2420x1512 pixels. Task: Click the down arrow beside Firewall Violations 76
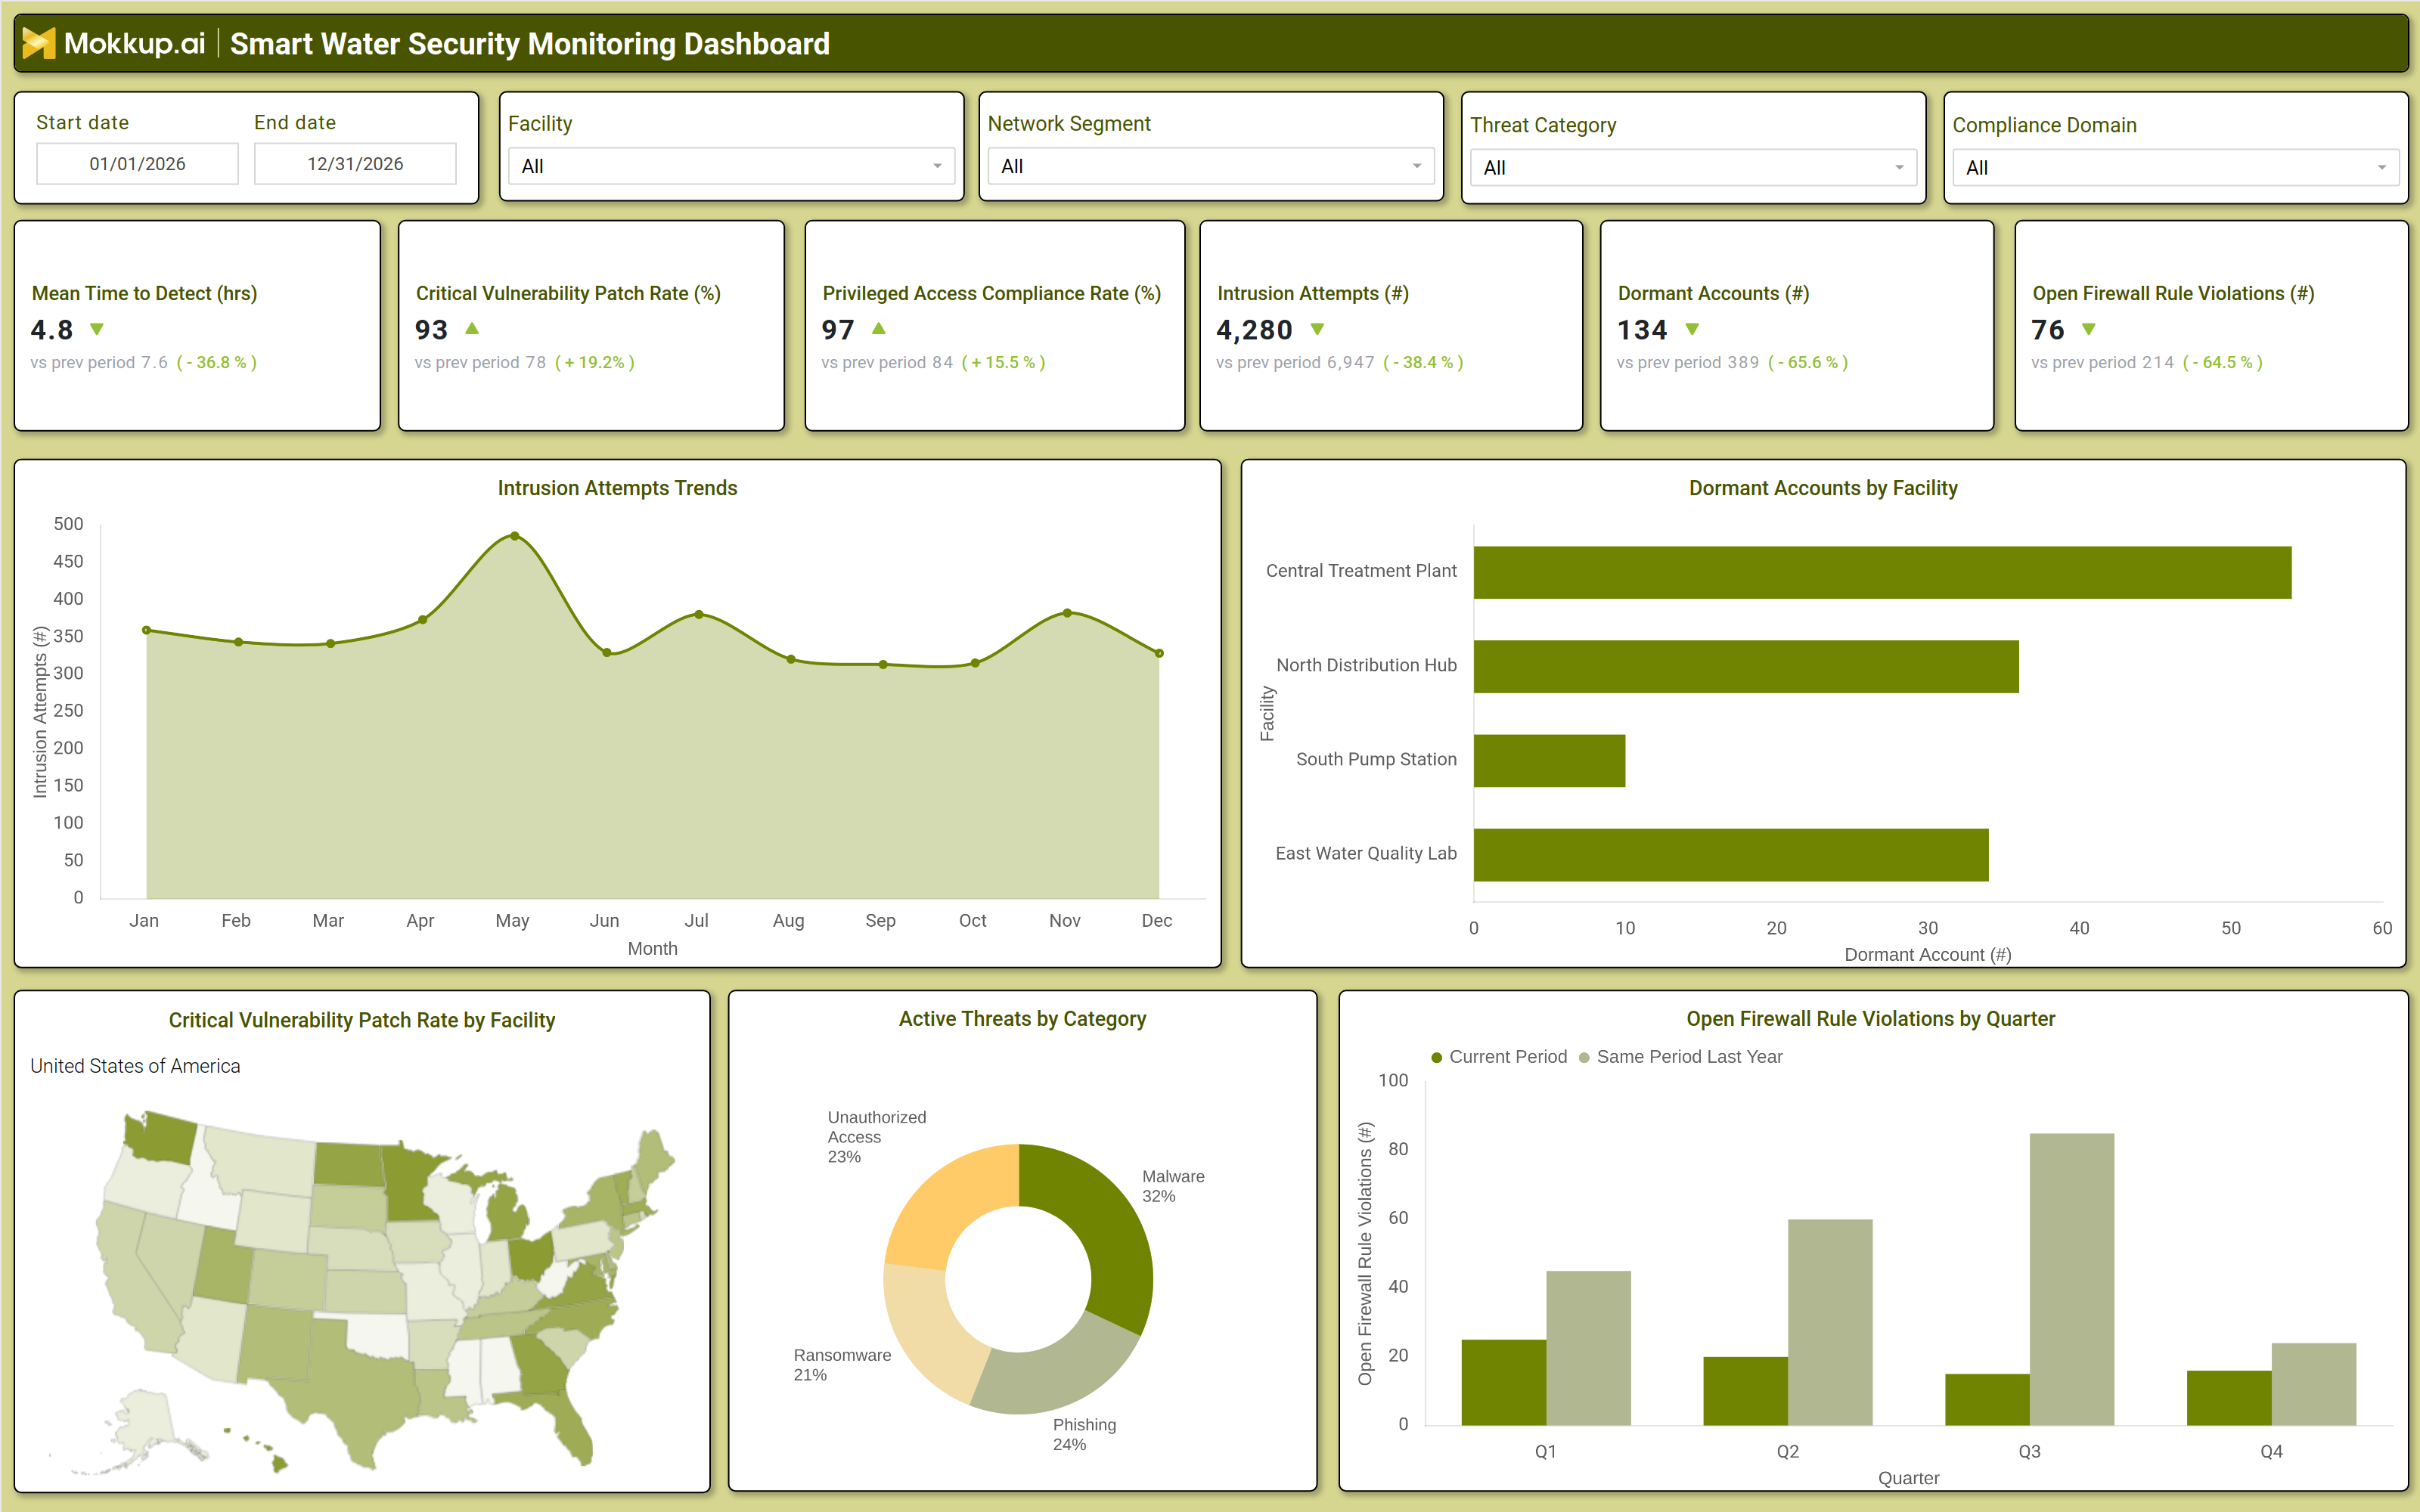point(2089,329)
